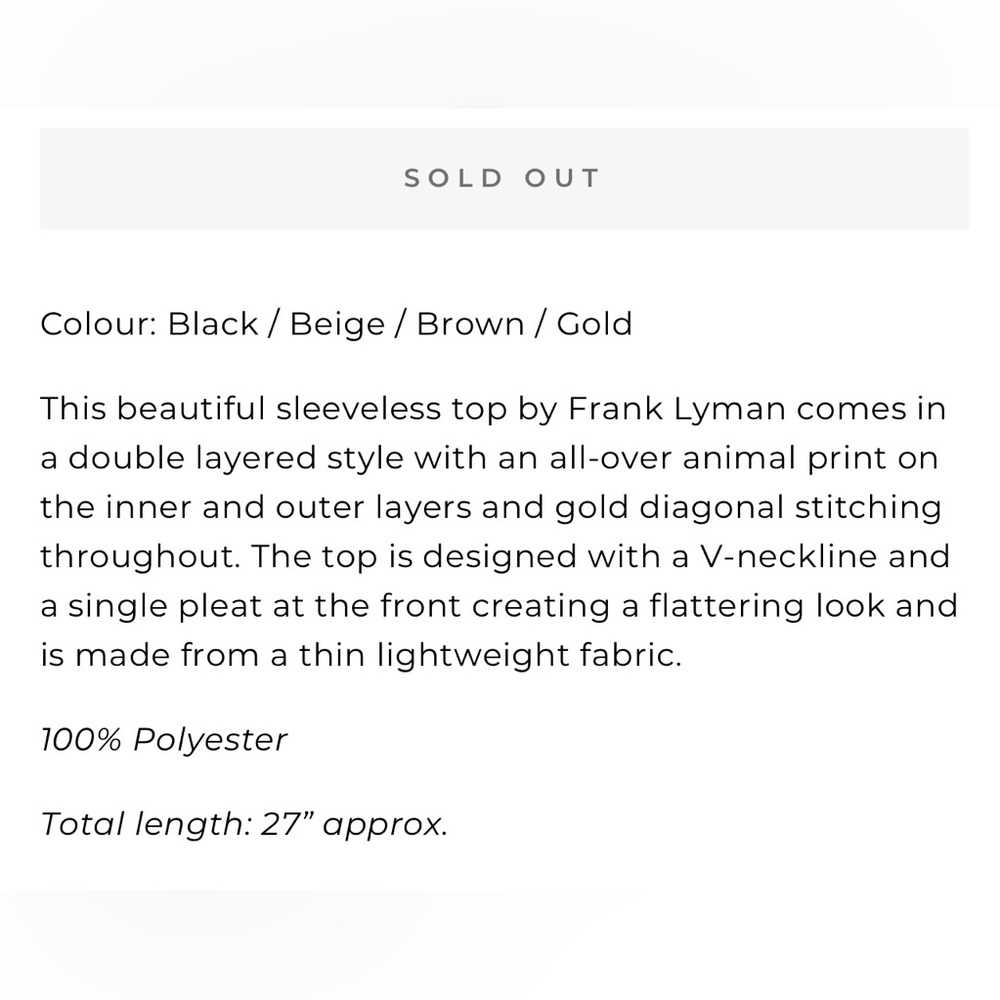Image resolution: width=1000 pixels, height=1000 pixels.
Task: Click the SOLD OUT button
Action: [x=504, y=178]
